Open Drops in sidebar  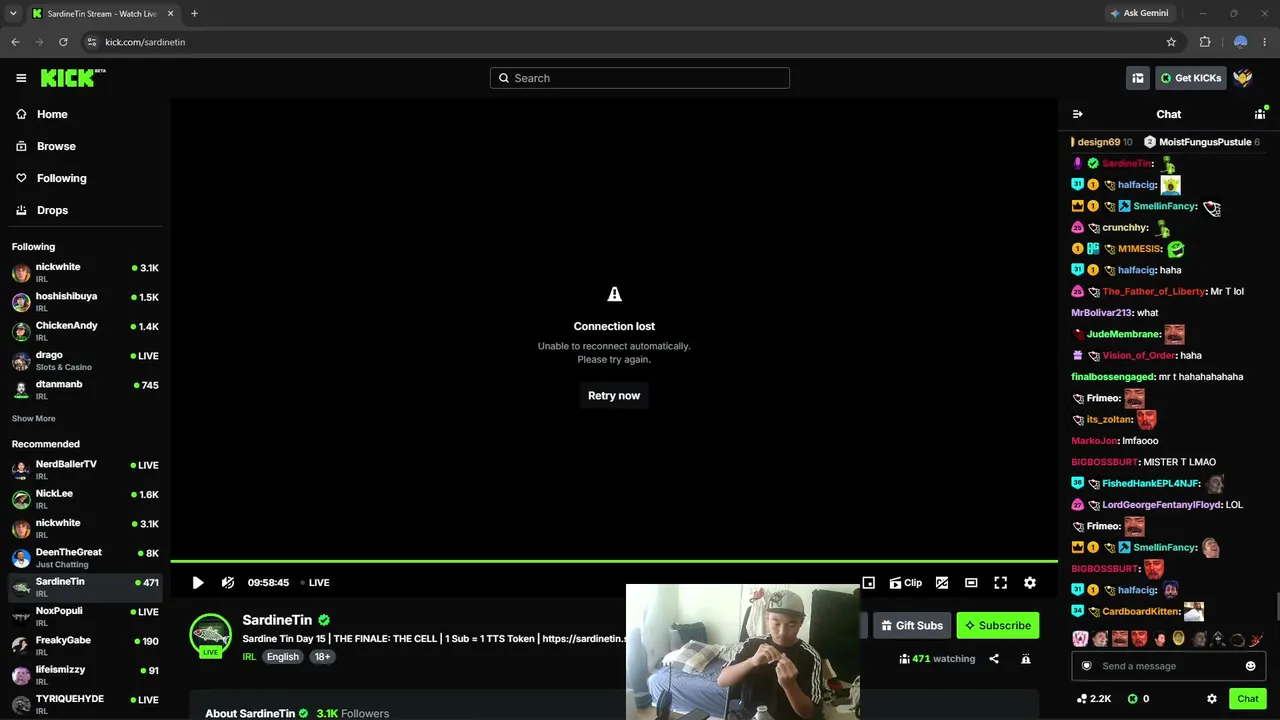[84, 210]
